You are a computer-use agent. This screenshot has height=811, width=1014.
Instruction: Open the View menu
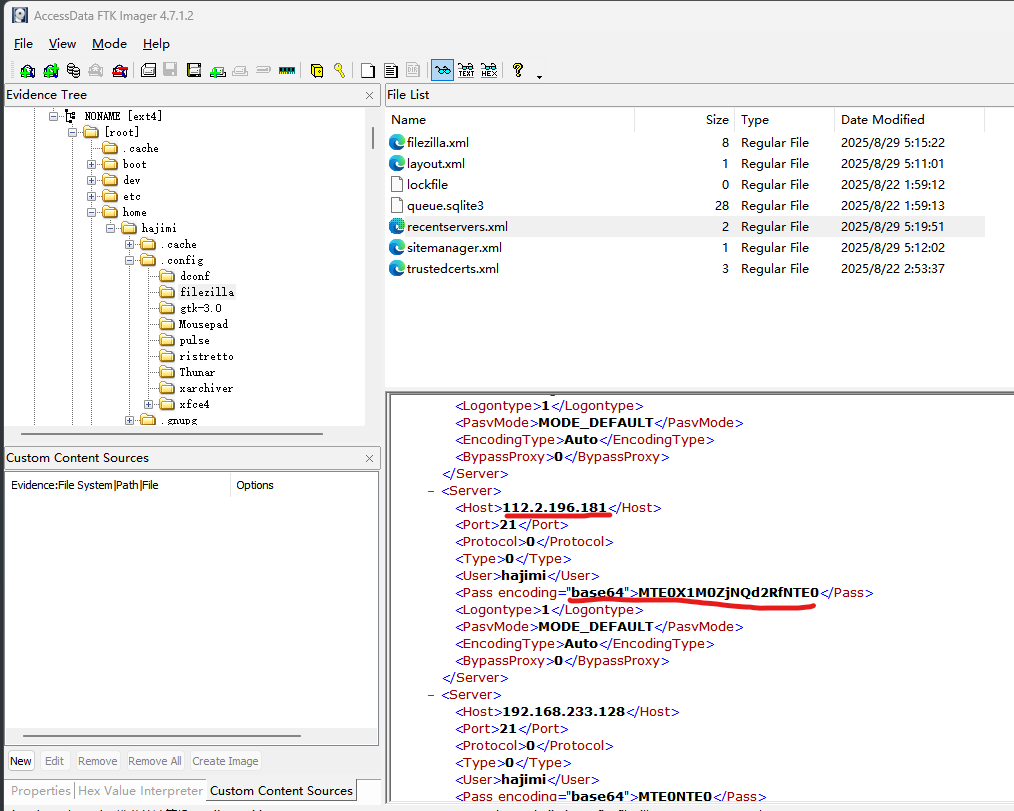click(x=62, y=43)
